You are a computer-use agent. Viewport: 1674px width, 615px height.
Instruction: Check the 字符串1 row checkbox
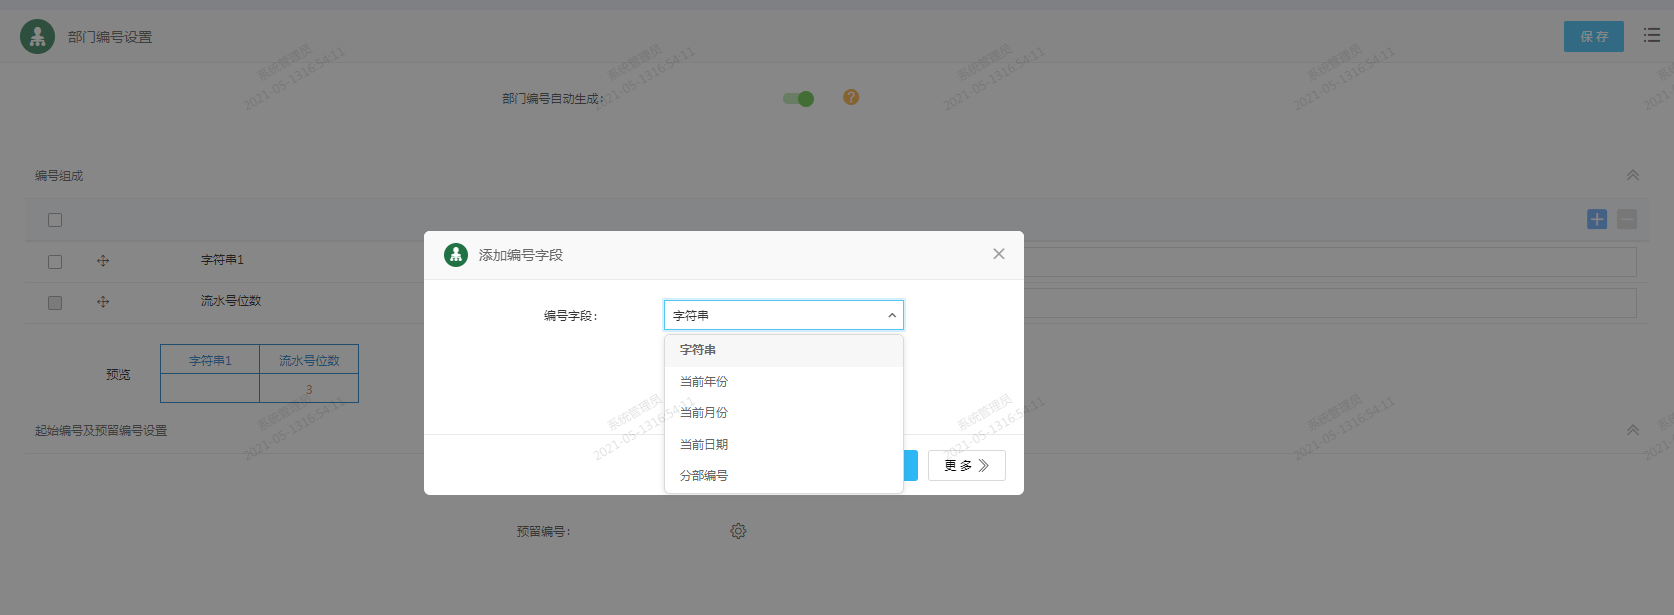tap(55, 262)
